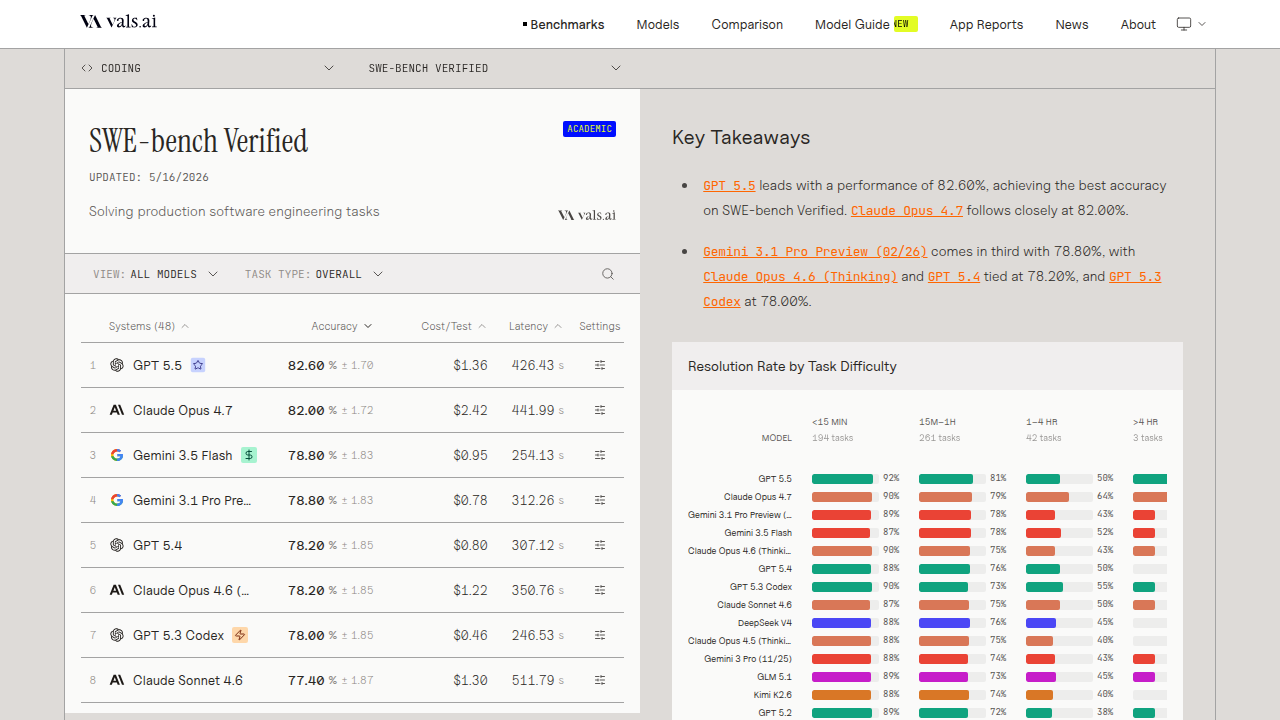This screenshot has height=720, width=1280.
Task: Follow the GPT 5.3 Codex takeaway link
Action: 1135,277
